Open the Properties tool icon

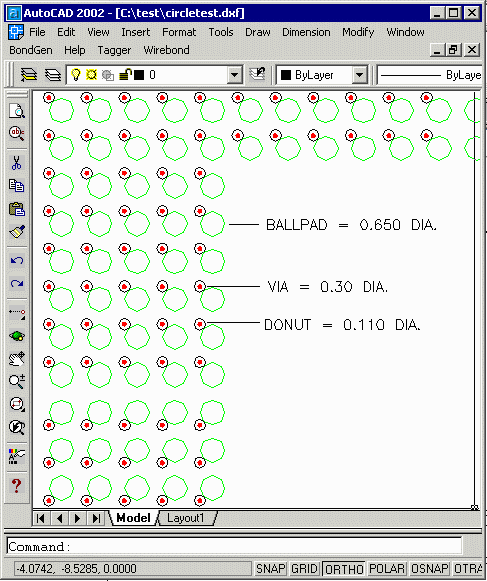[x=17, y=456]
